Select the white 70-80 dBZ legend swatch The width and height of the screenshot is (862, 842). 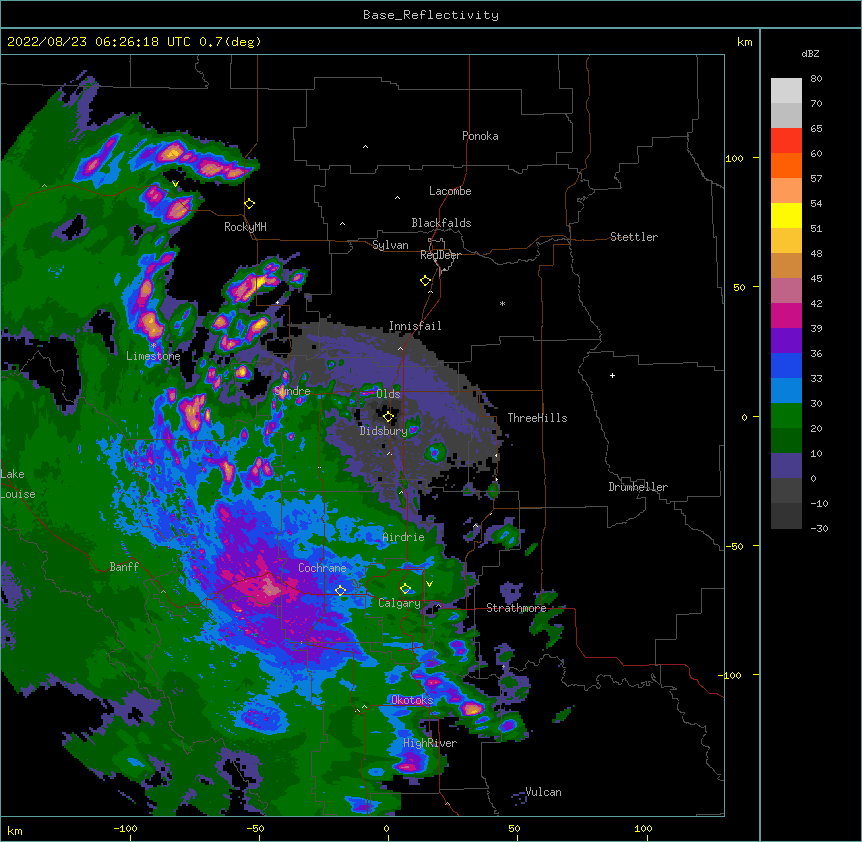point(786,91)
